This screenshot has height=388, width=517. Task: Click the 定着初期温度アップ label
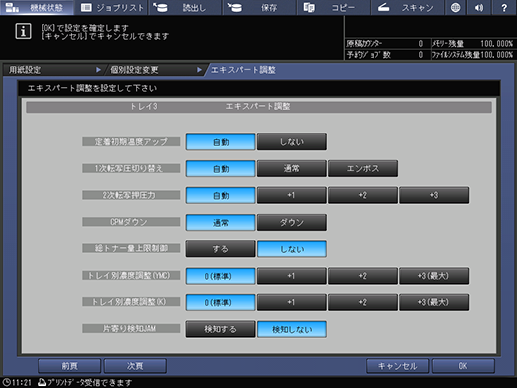point(131,141)
